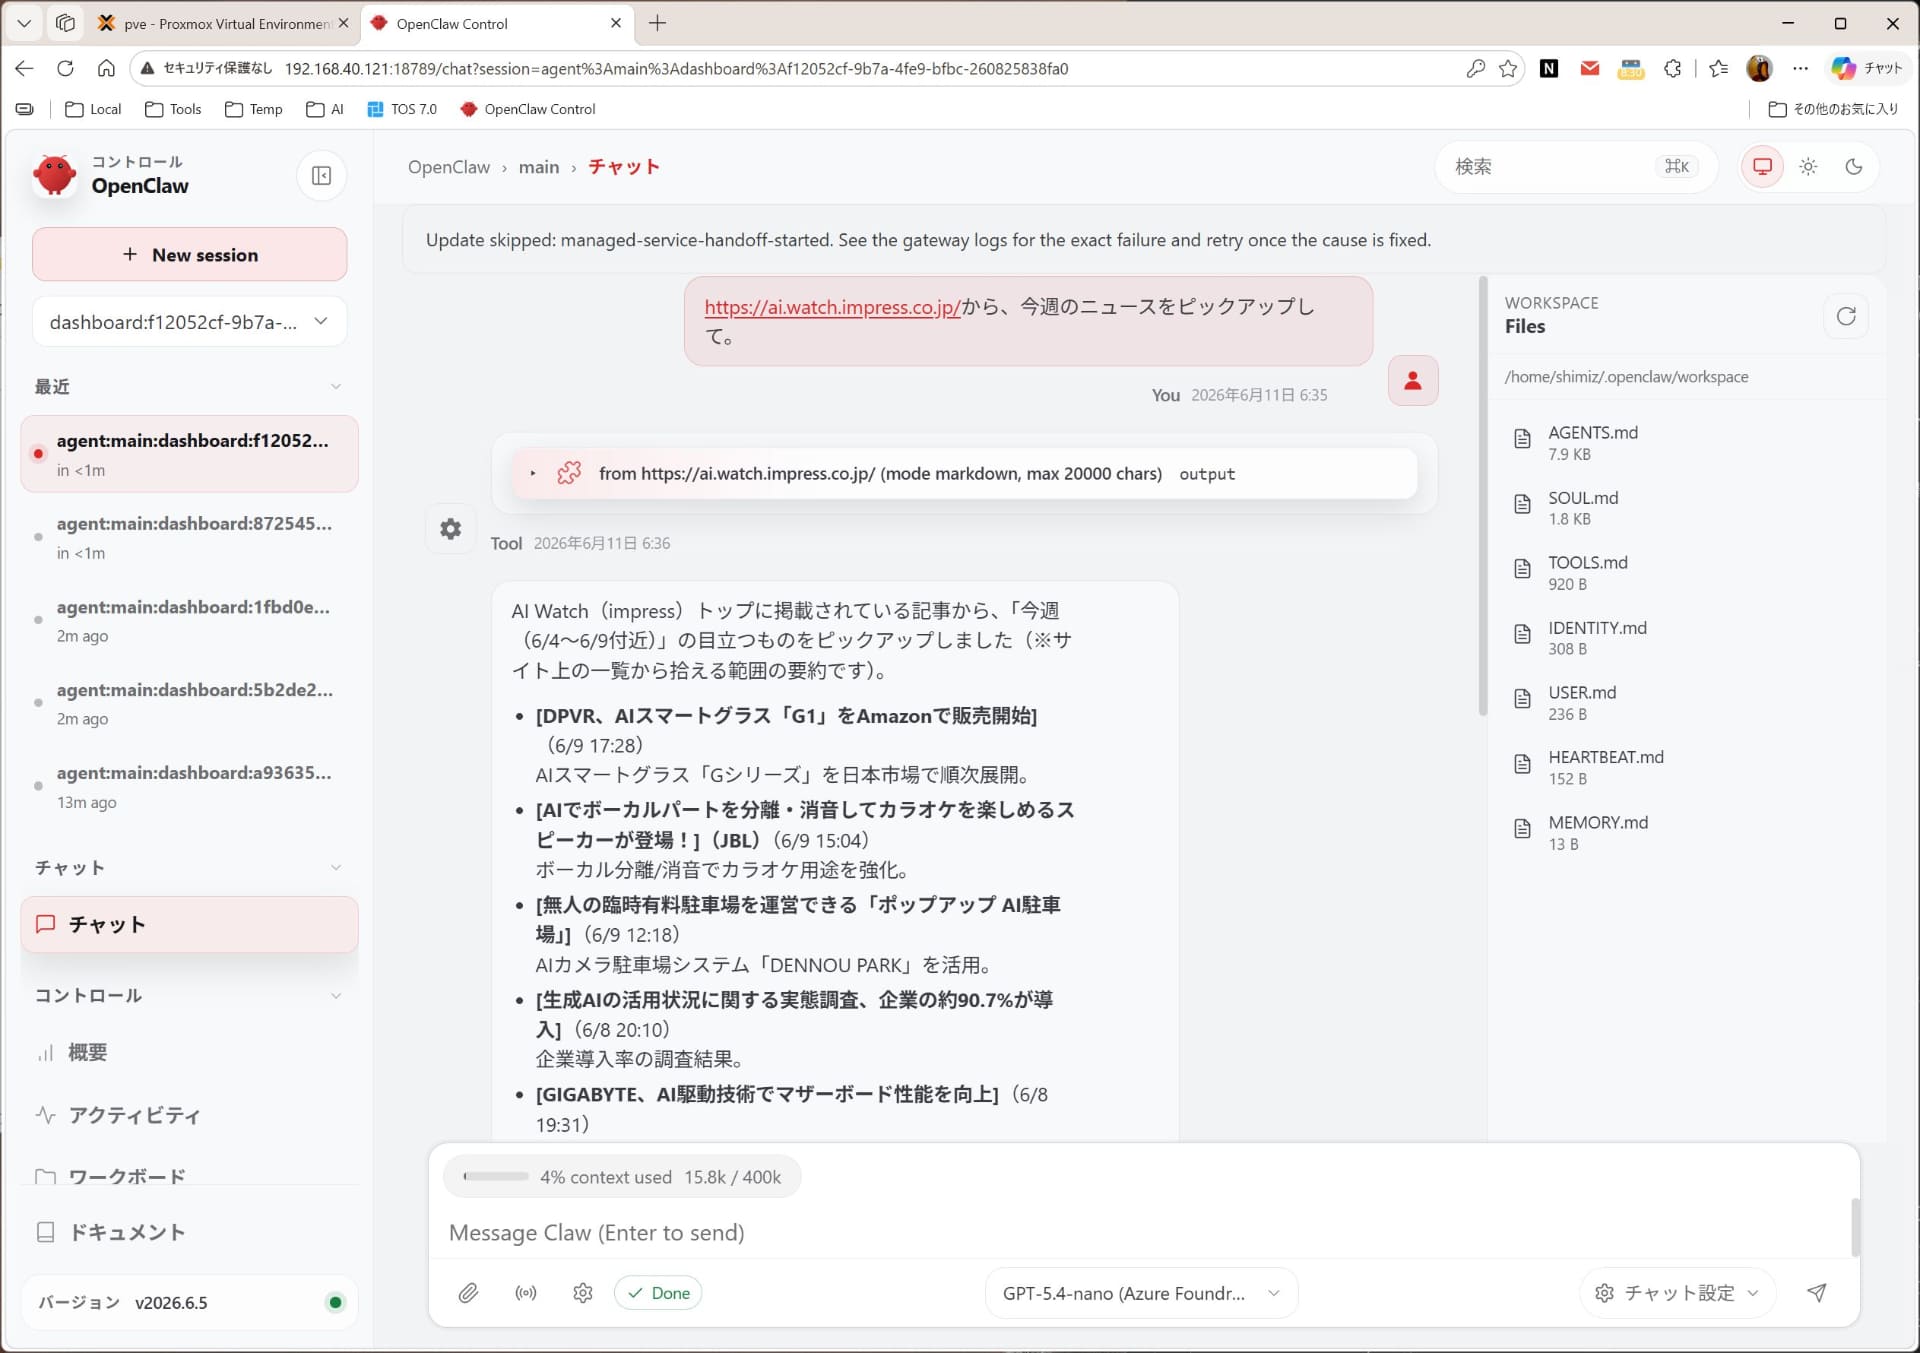
Task: Open browser extensions puzzle icon
Action: (1672, 68)
